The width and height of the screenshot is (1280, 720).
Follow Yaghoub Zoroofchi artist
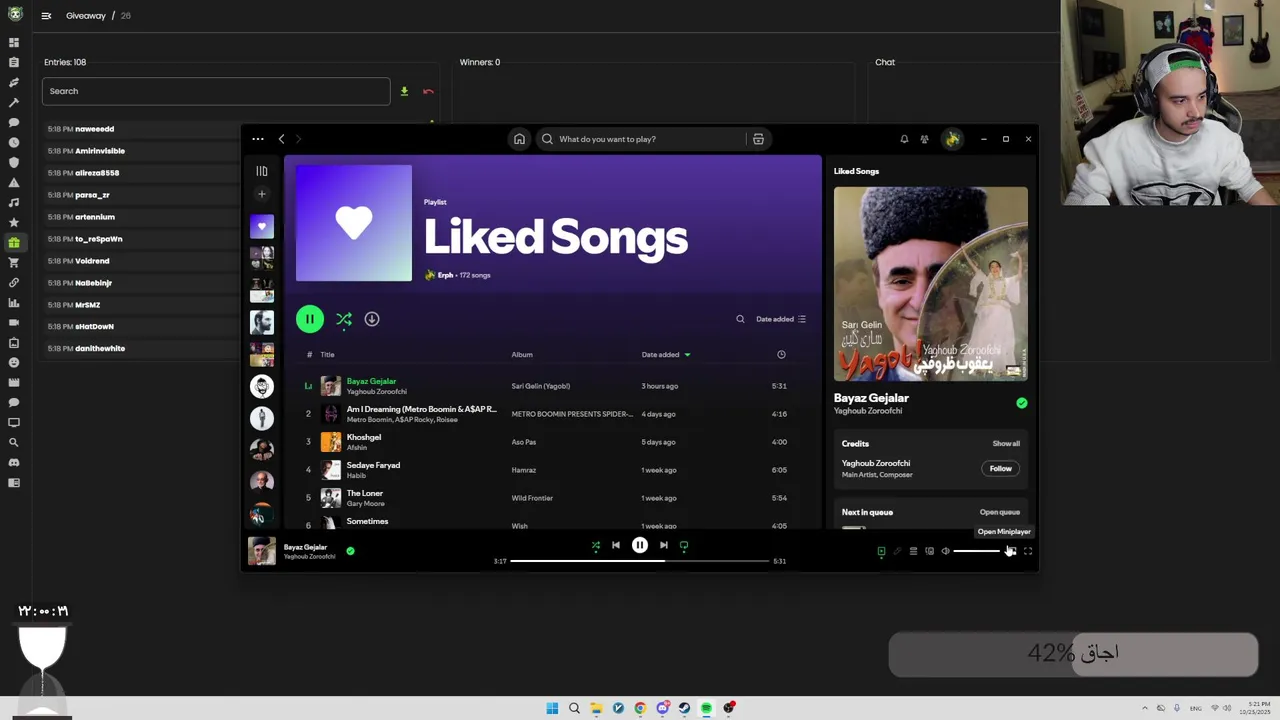(1000, 468)
